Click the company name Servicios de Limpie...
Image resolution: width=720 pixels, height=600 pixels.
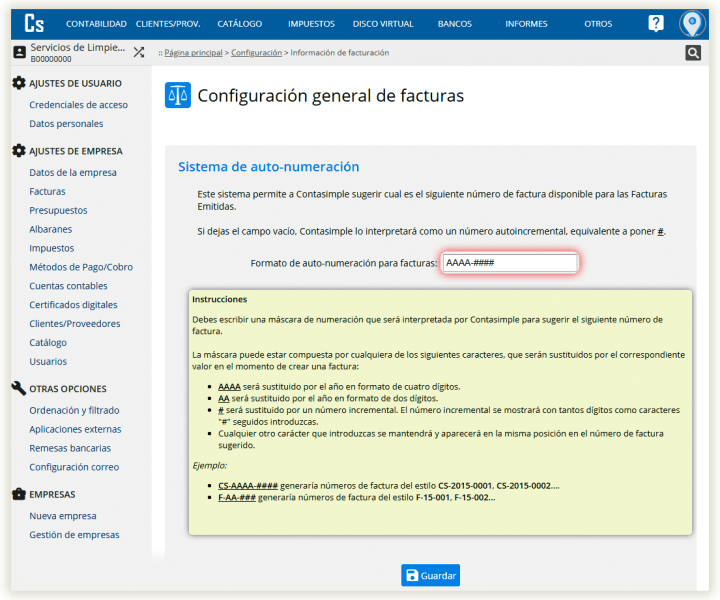coord(78,47)
